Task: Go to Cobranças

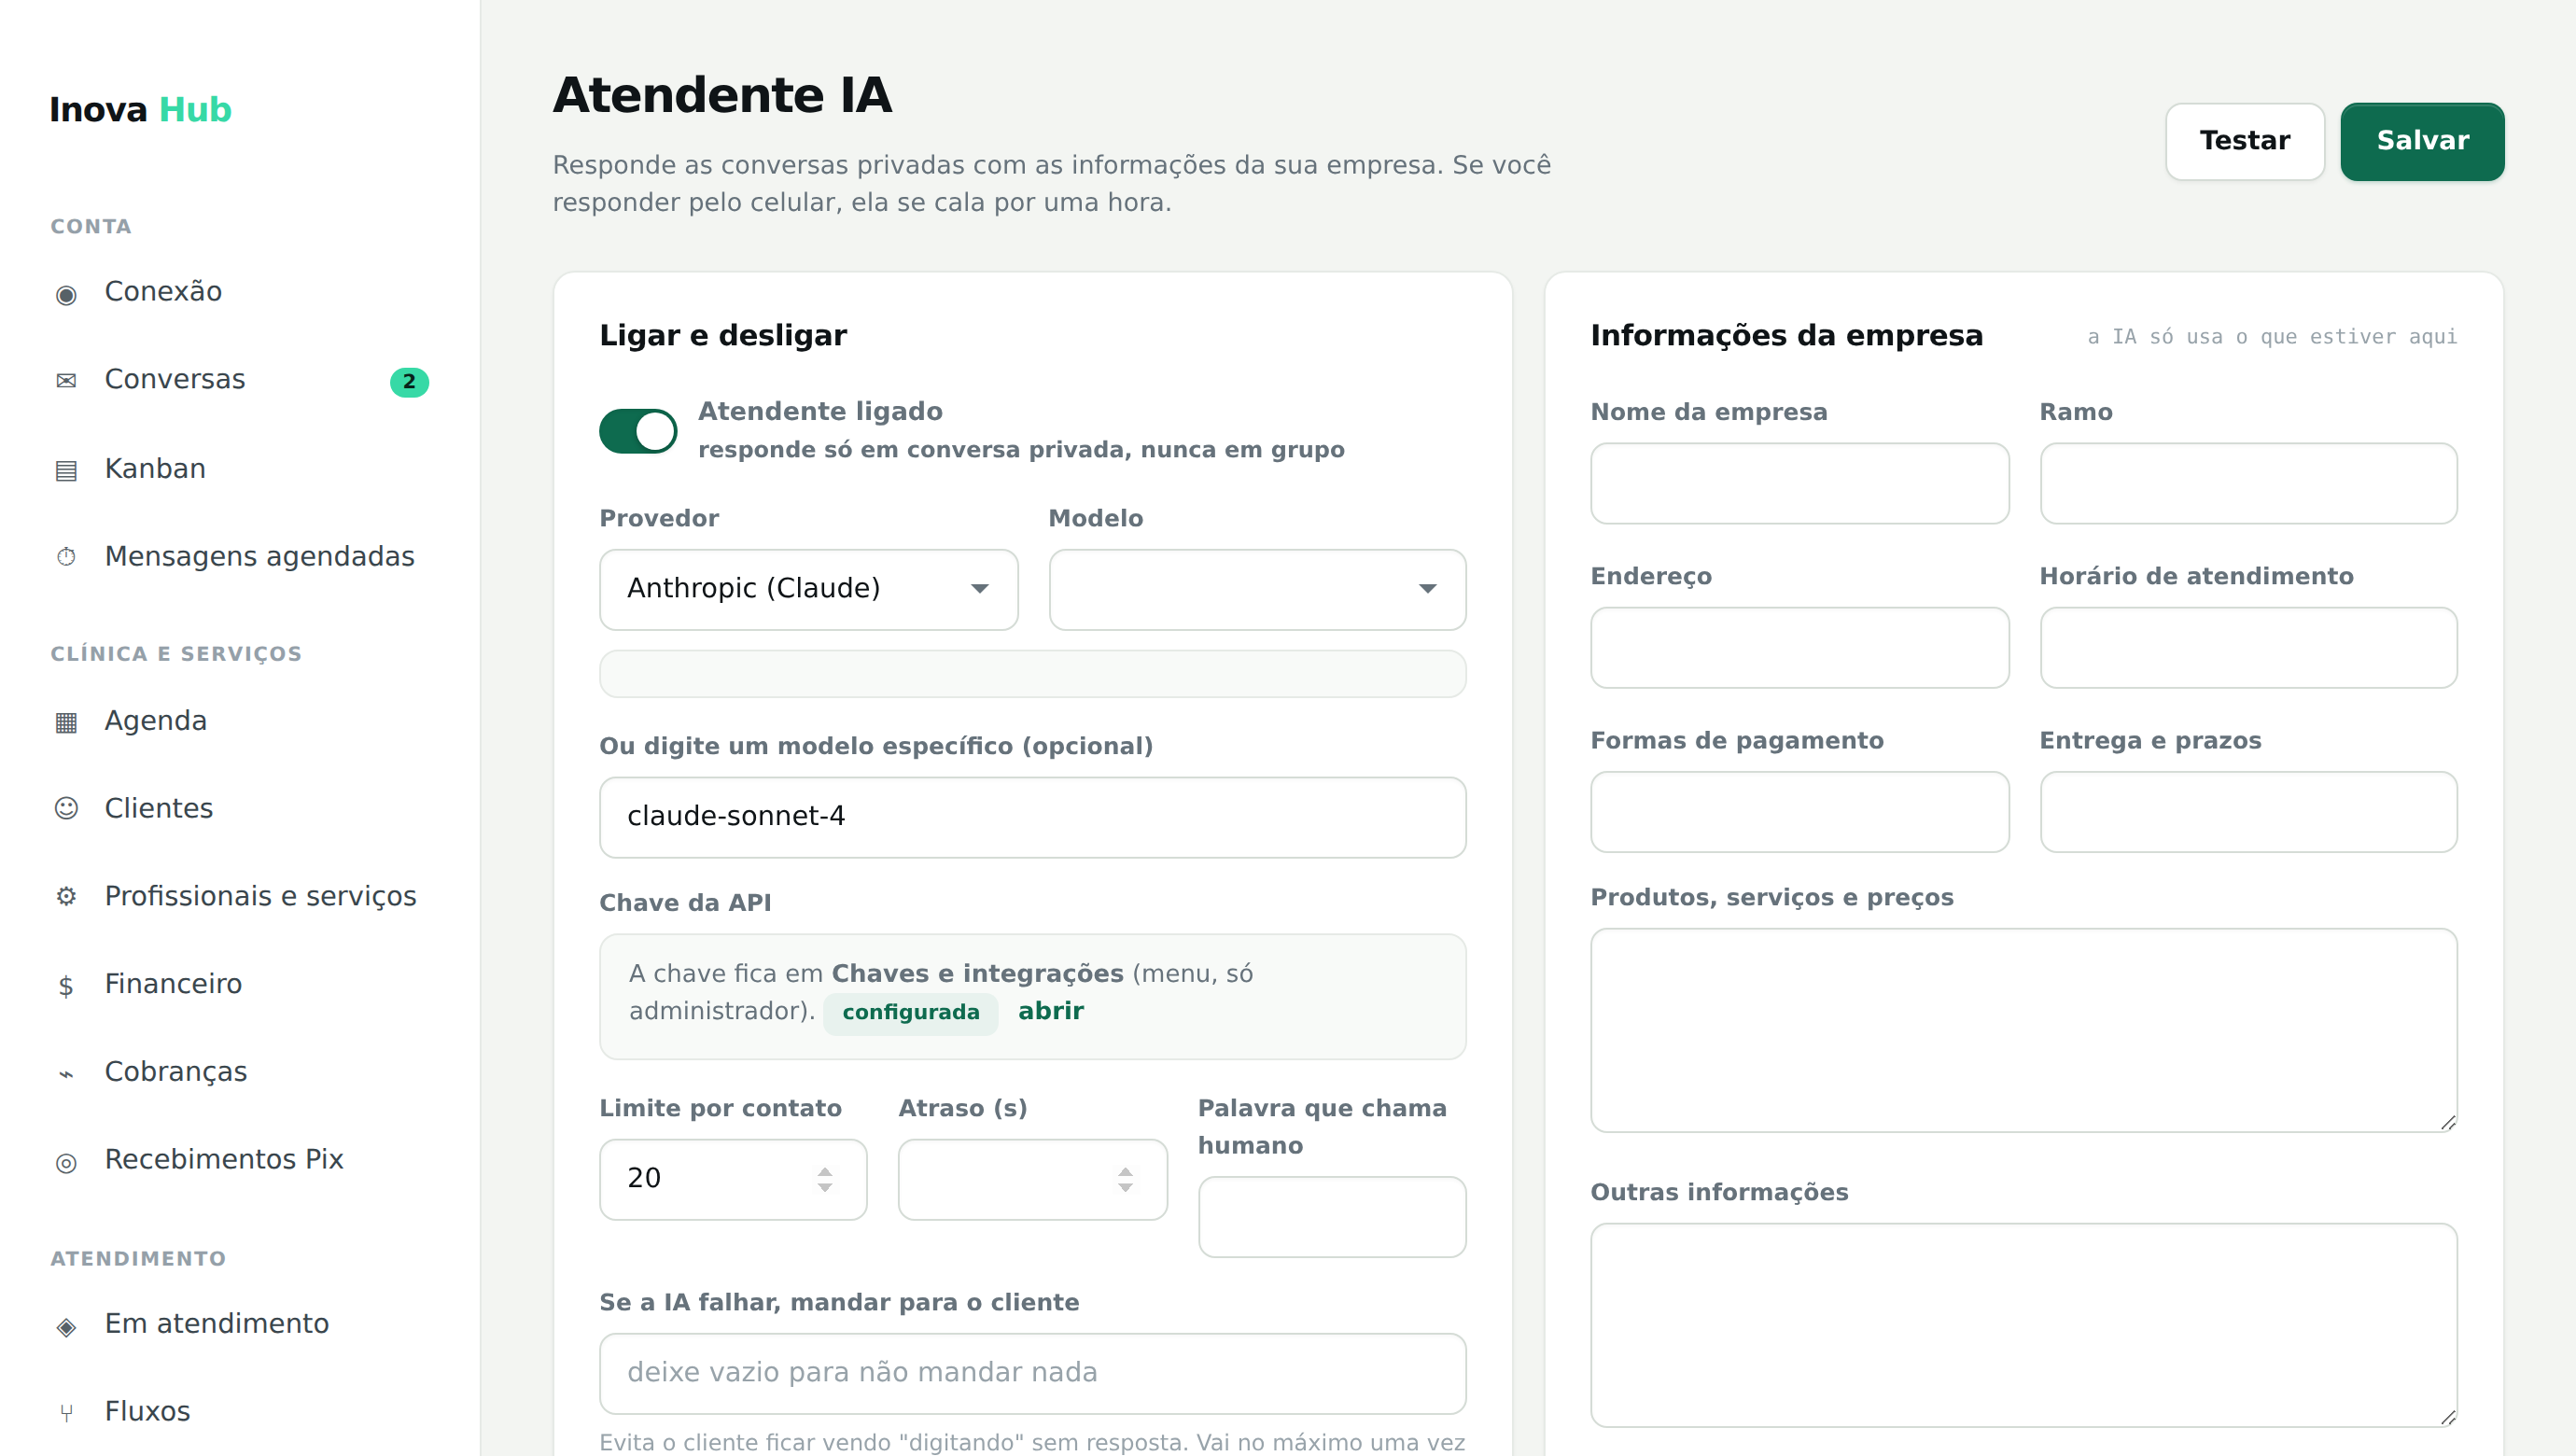Action: pos(240,1072)
